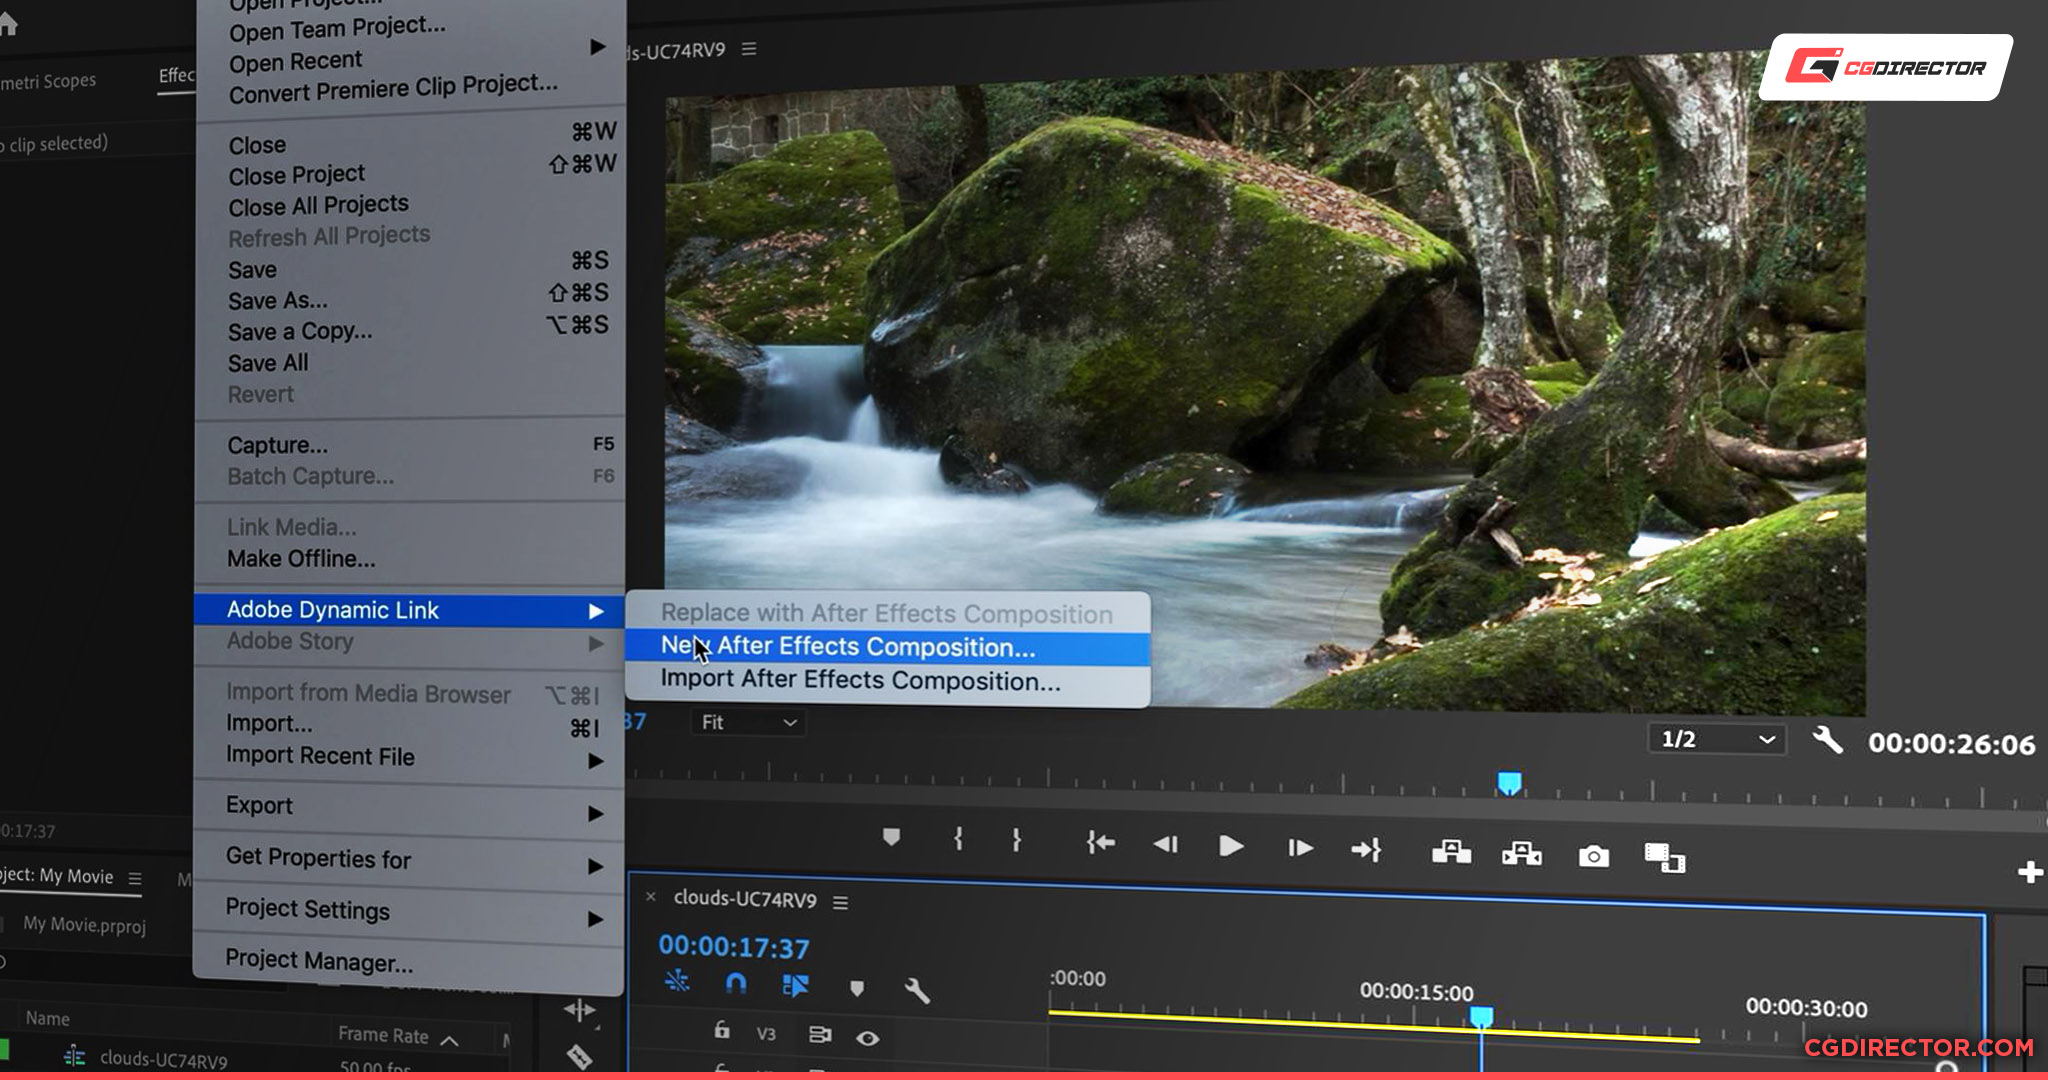
Task: Choose New After Effects Composition
Action: point(887,647)
